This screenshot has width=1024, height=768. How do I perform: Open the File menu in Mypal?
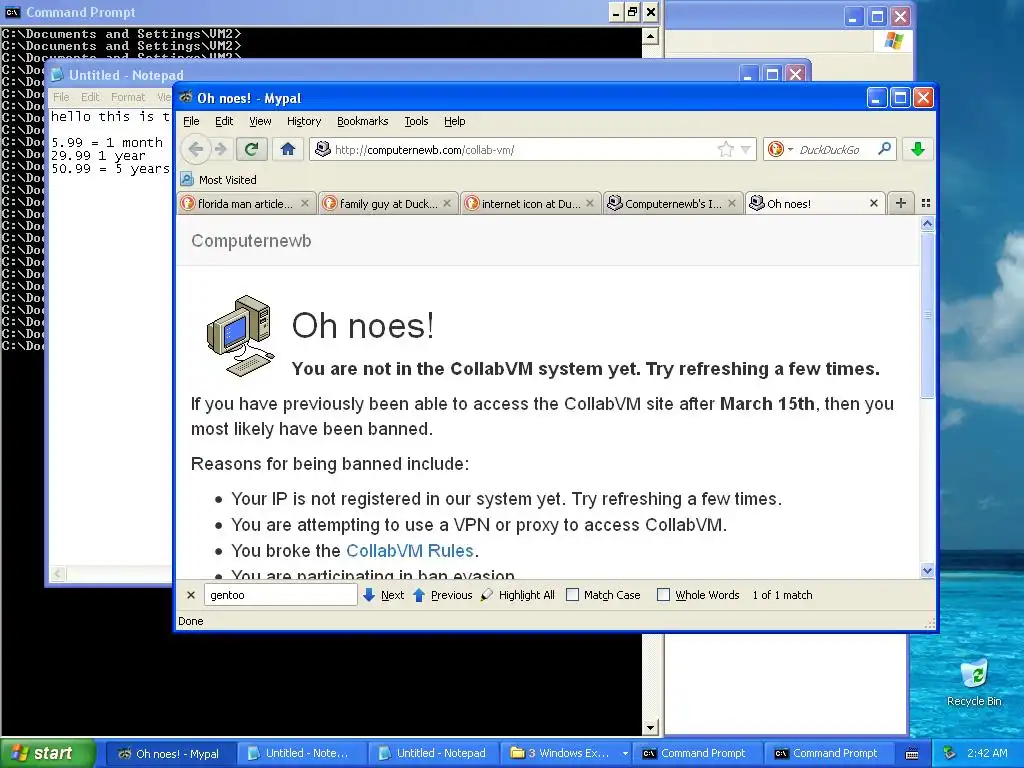tap(191, 121)
